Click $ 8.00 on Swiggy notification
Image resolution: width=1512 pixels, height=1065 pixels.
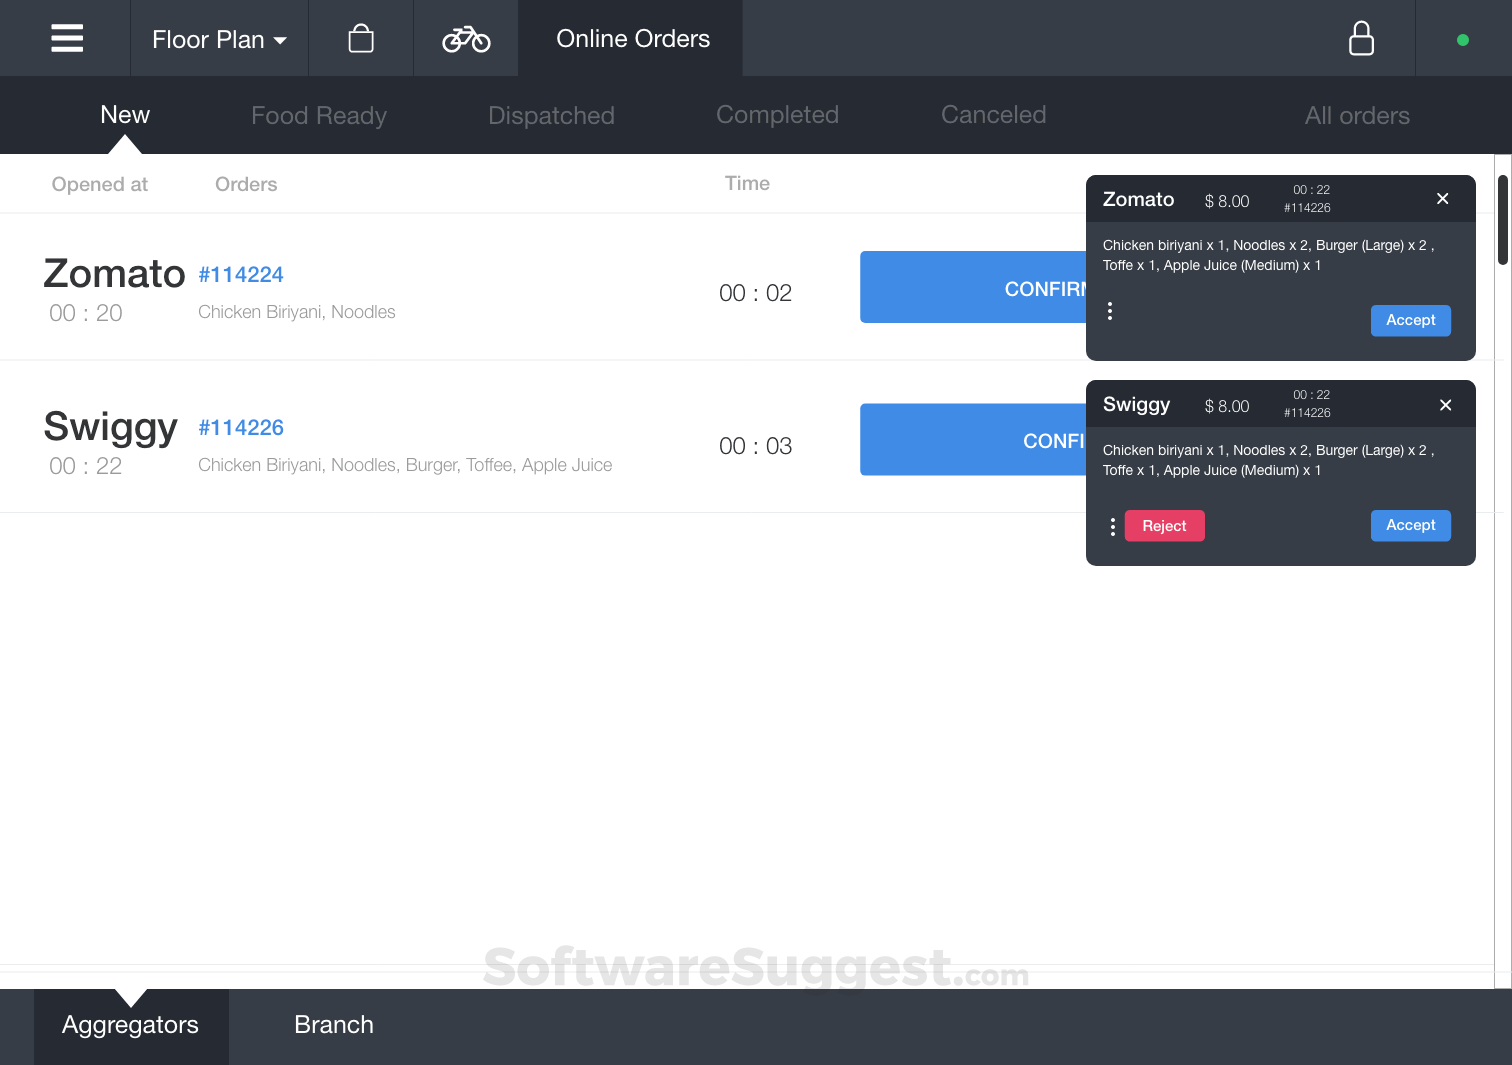click(1227, 406)
